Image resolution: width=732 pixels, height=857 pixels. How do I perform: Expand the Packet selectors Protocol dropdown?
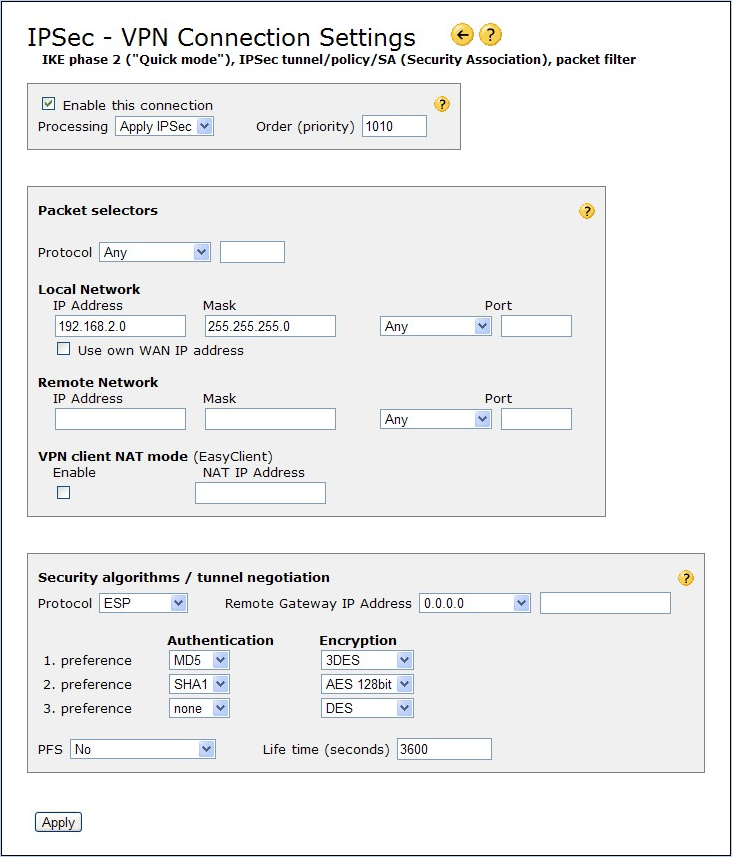pyautogui.click(x=154, y=252)
